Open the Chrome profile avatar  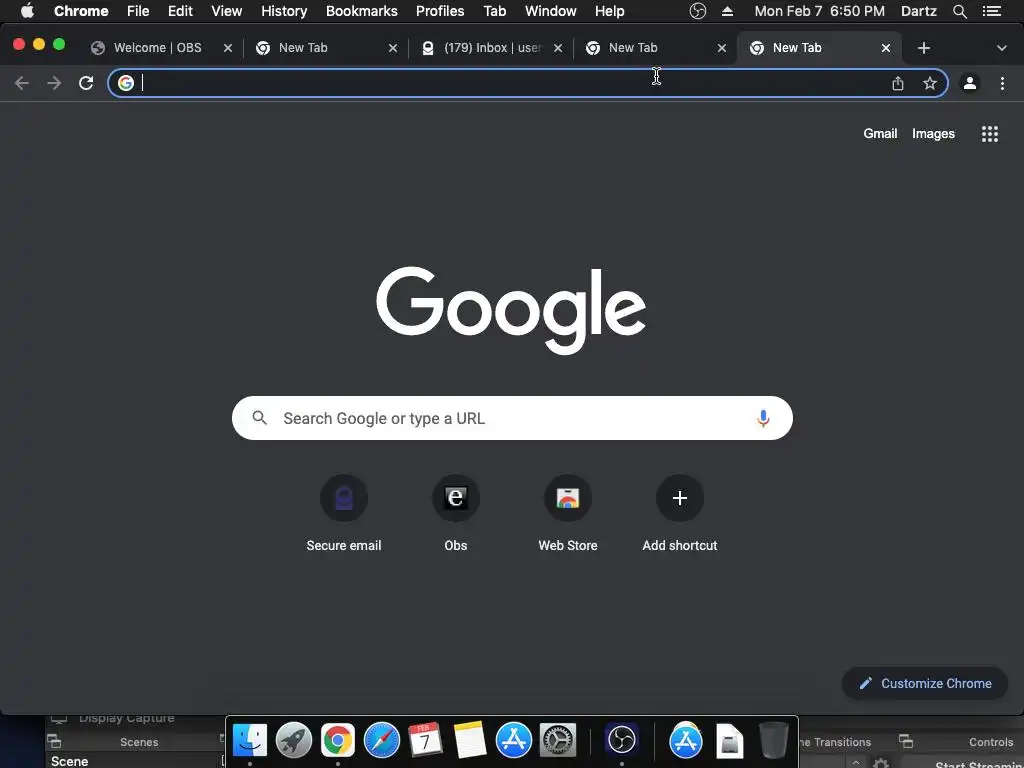click(x=970, y=83)
